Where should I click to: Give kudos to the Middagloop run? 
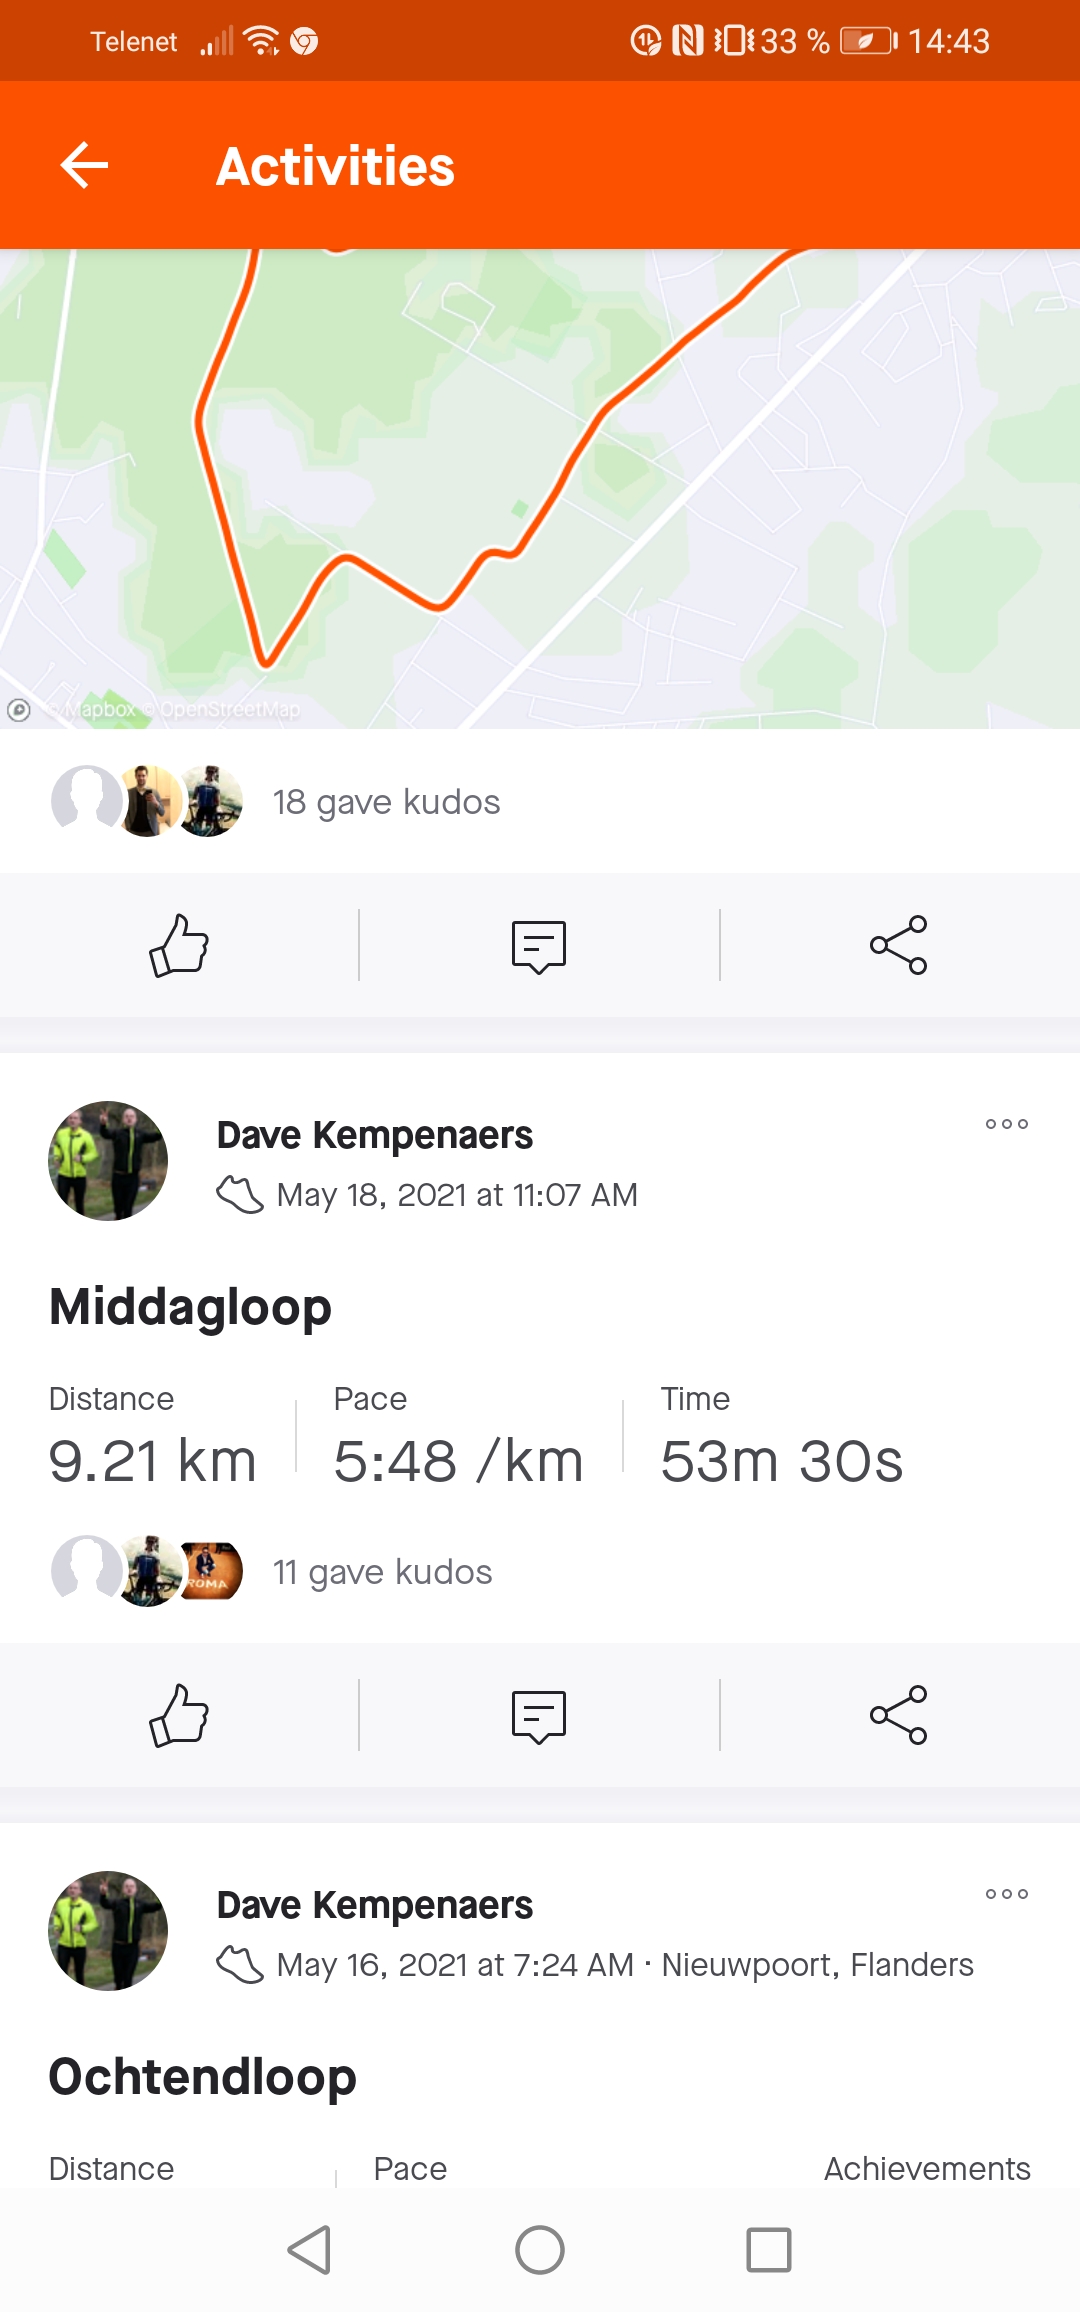tap(179, 1715)
